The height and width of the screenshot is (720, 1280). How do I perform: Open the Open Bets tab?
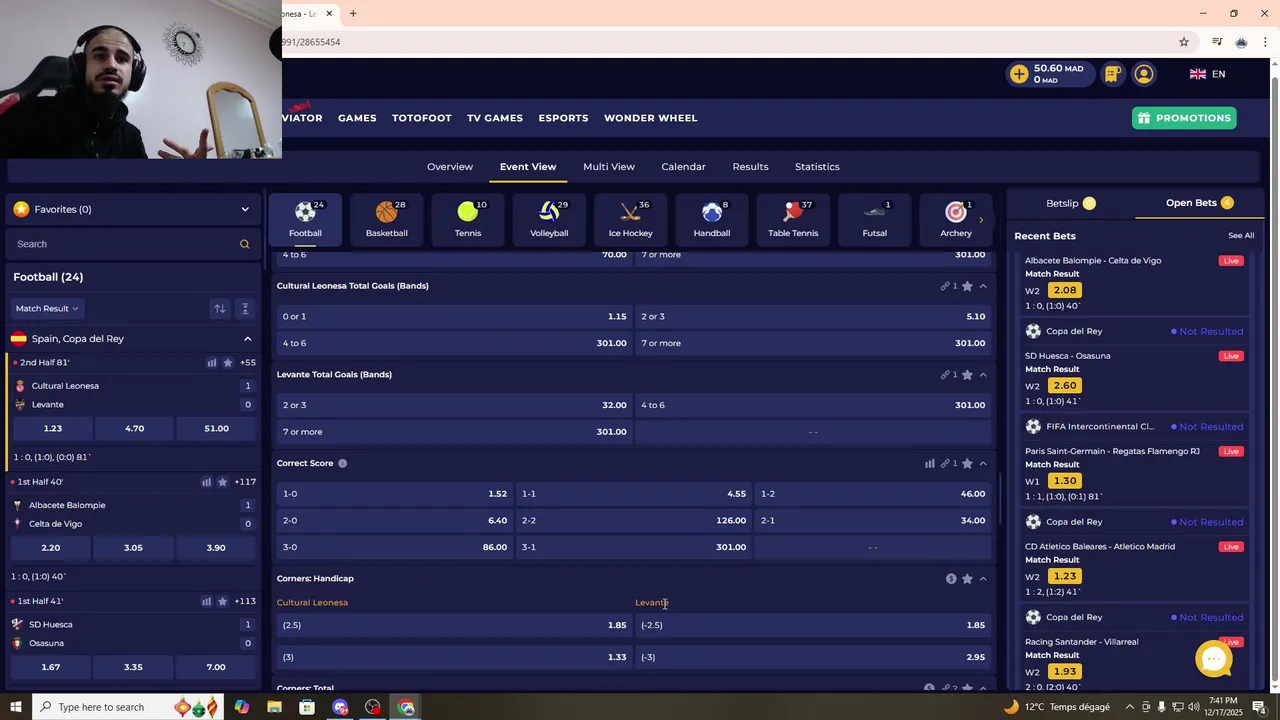click(1199, 203)
